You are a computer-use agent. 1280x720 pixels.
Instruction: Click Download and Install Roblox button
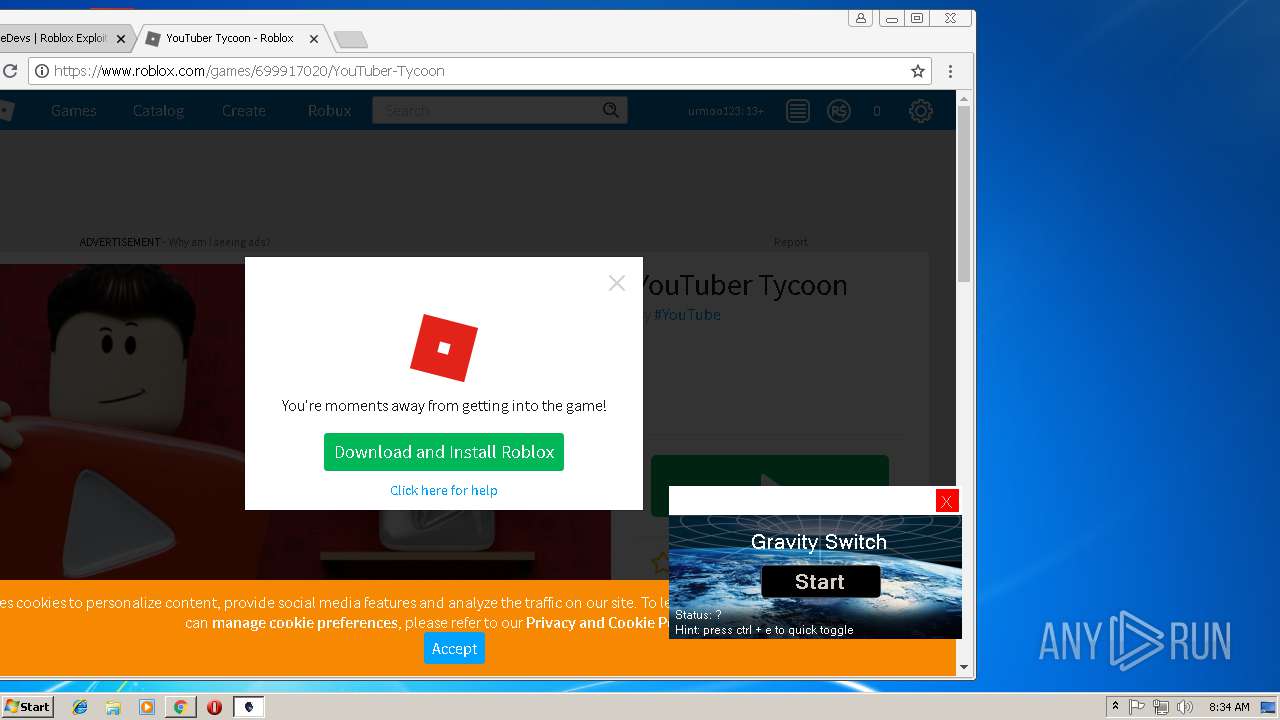pyautogui.click(x=444, y=452)
